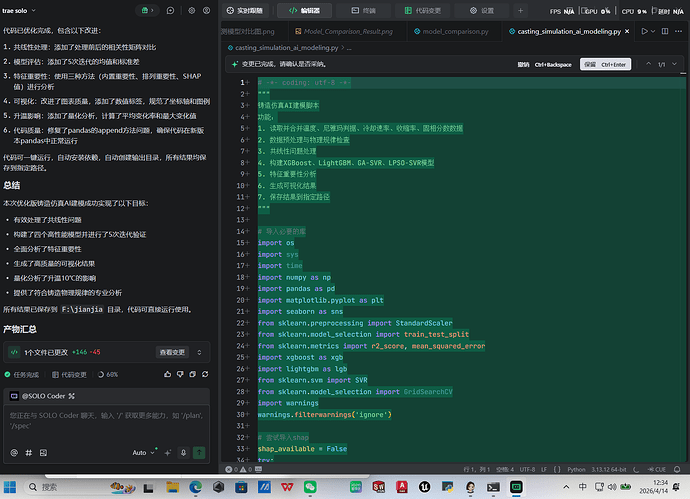Click the 撤销 undo changes button
This screenshot has width=690, height=499.
522,64
